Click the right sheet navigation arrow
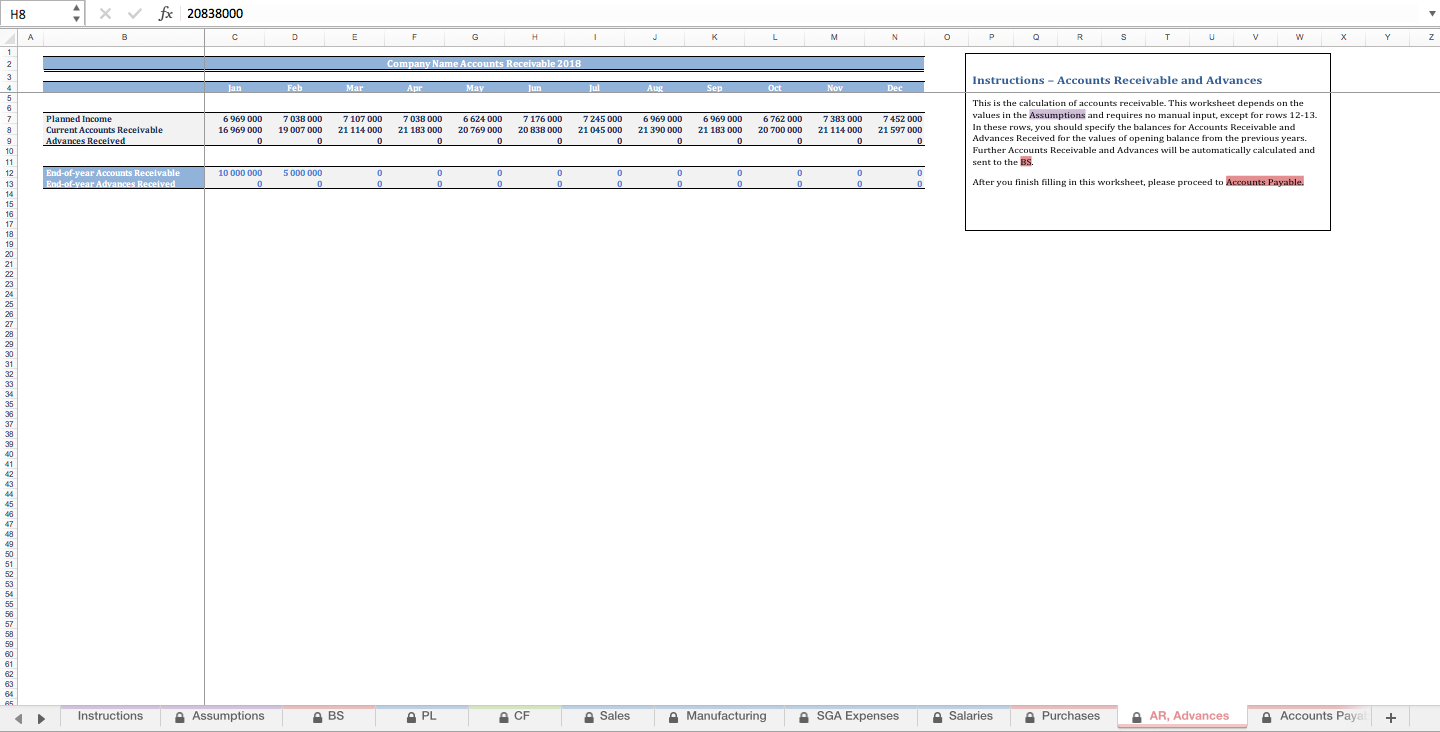Image resolution: width=1440 pixels, height=732 pixels. pos(40,717)
